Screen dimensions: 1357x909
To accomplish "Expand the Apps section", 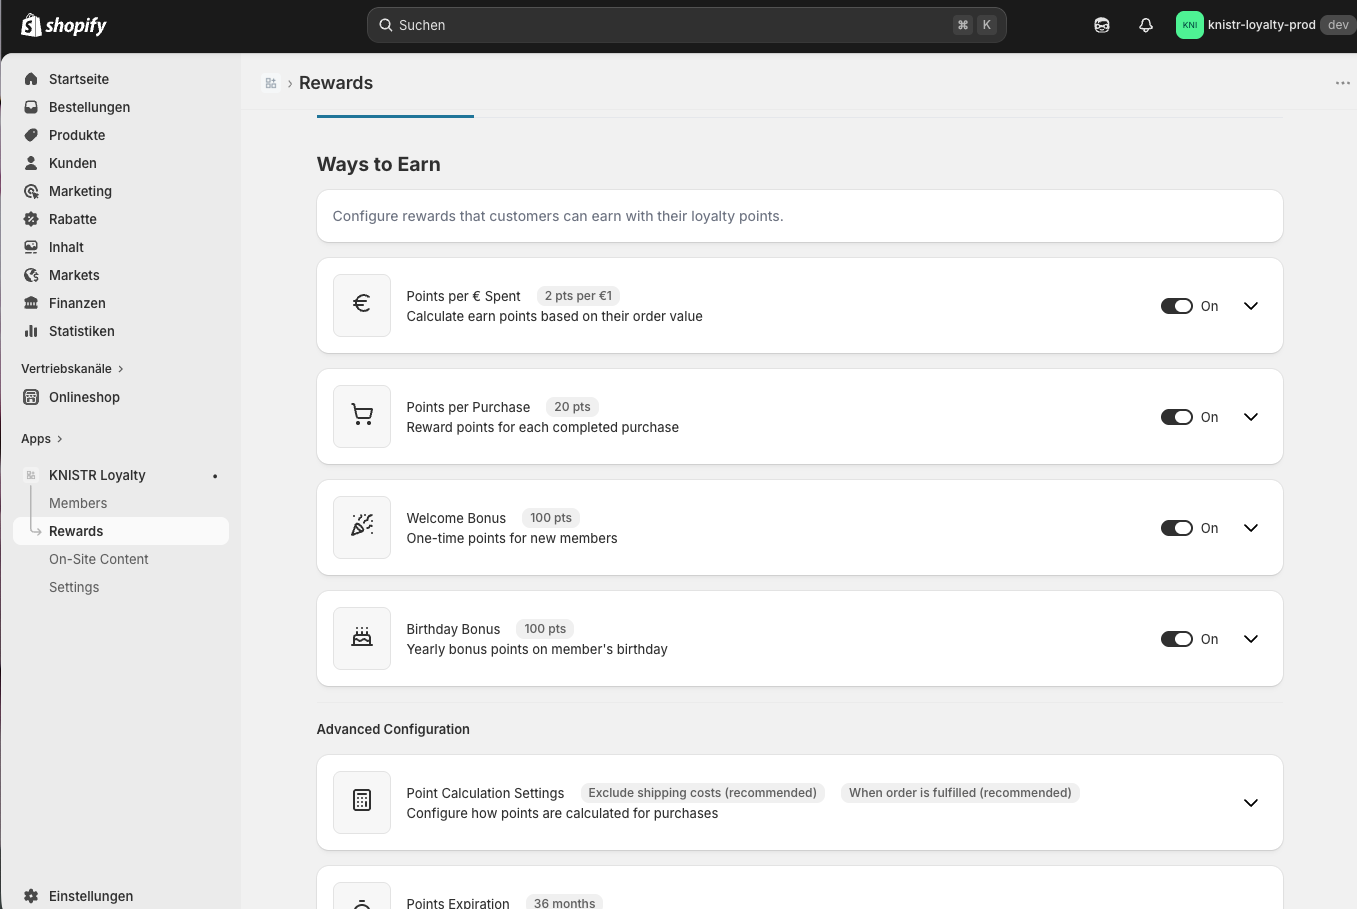I will [42, 439].
